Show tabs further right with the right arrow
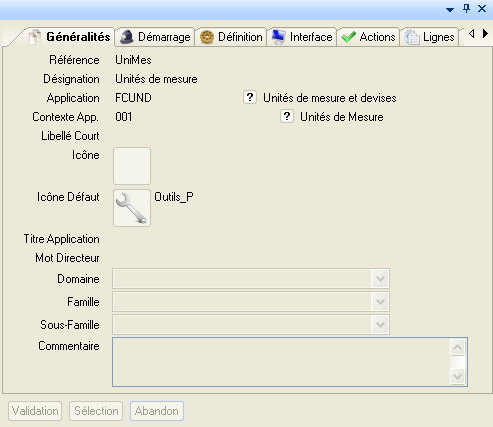The image size is (493, 427). click(485, 33)
